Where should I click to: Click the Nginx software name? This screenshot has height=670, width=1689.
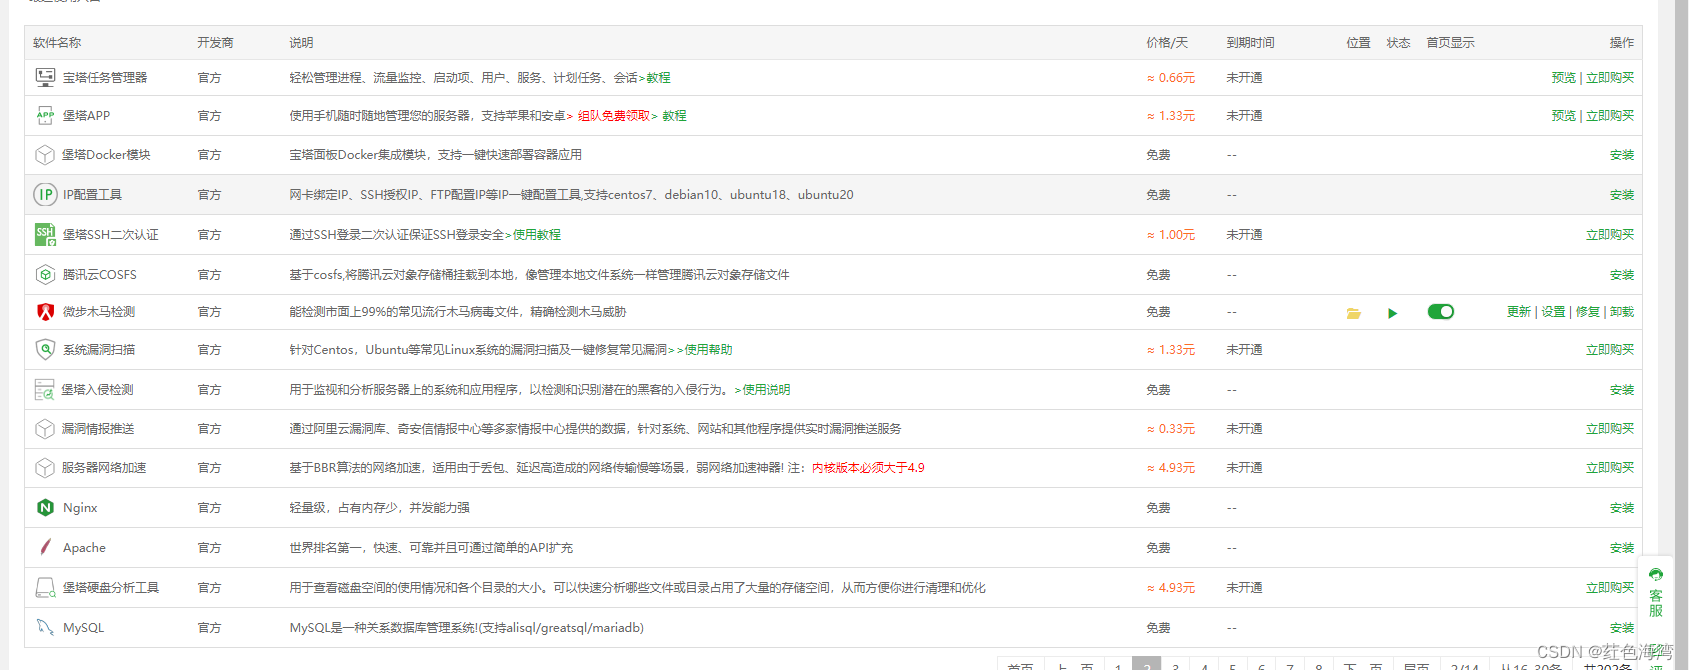[x=80, y=508]
